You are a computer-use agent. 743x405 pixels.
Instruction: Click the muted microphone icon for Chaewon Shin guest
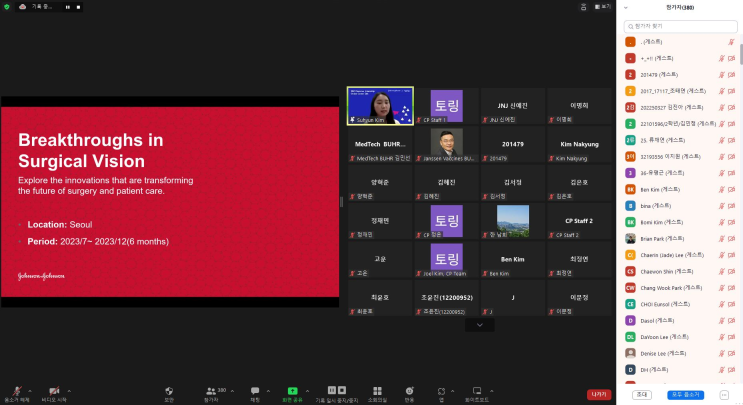click(722, 271)
